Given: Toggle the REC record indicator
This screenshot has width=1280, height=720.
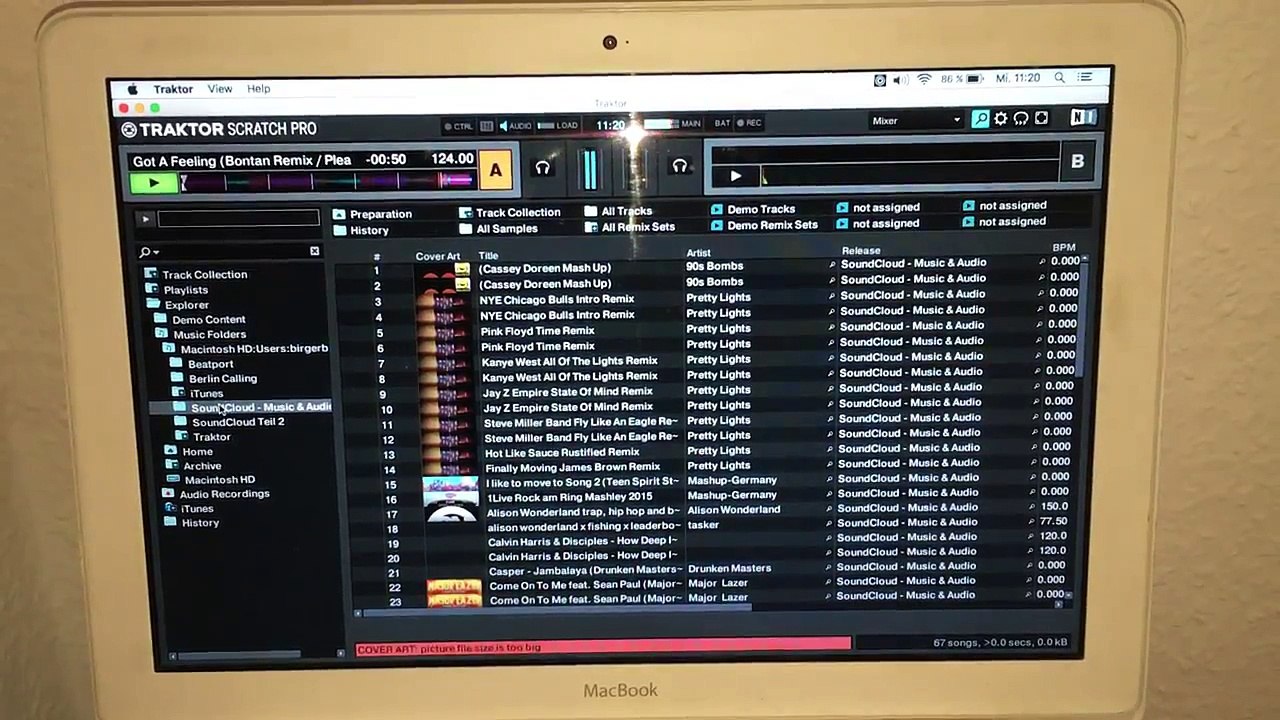Looking at the screenshot, I should click(749, 123).
